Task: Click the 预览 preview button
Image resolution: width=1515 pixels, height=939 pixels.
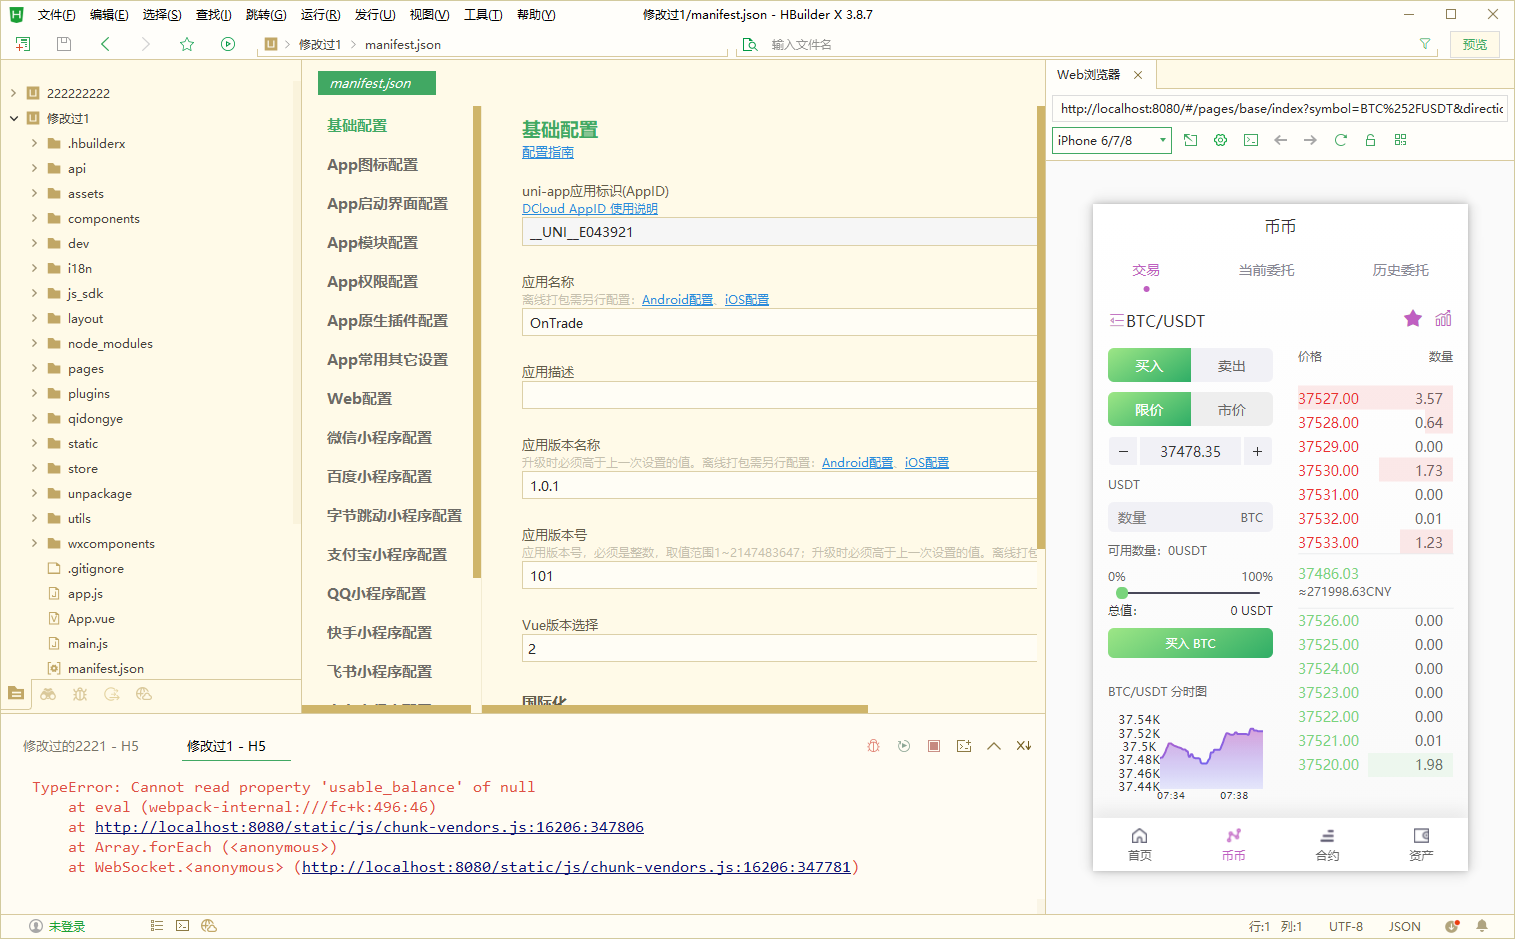Action: [1474, 44]
